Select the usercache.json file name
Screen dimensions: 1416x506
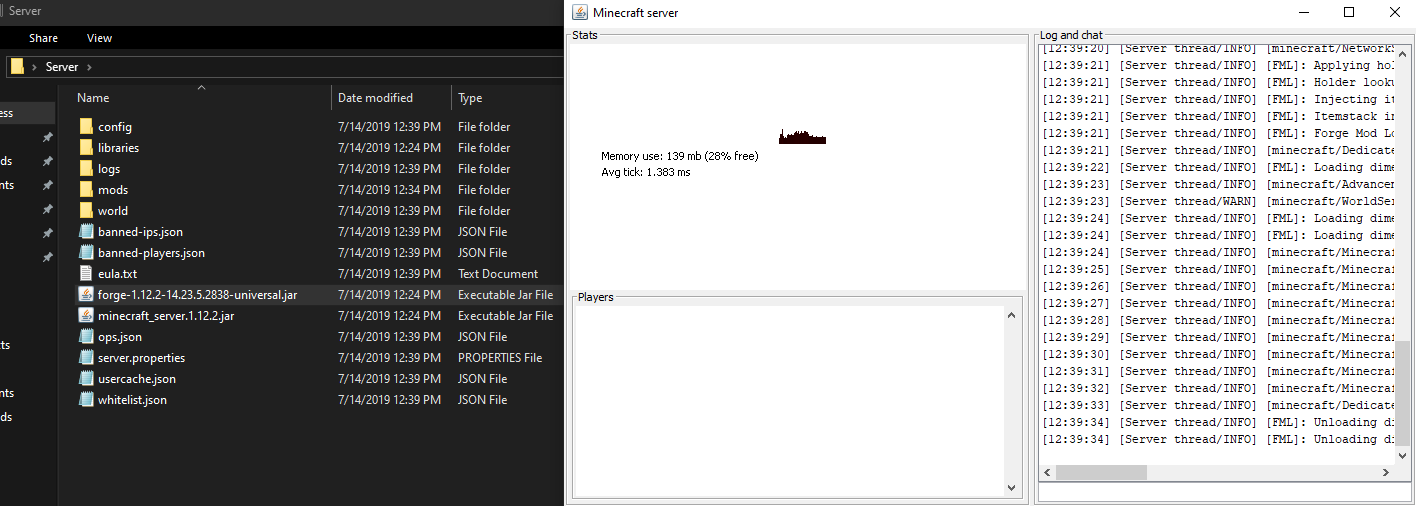[x=136, y=379]
